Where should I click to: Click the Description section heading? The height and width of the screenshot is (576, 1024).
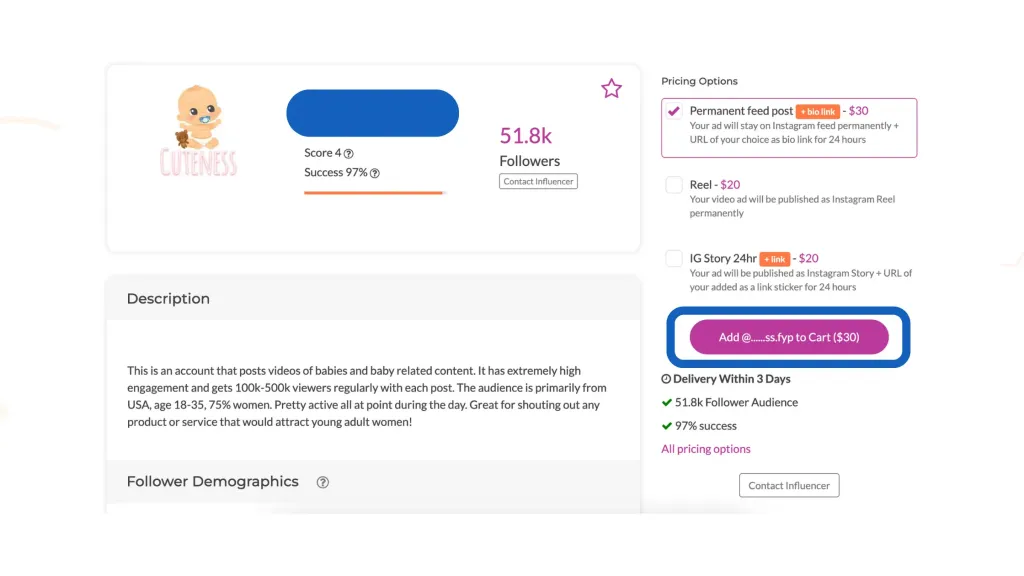tap(168, 298)
